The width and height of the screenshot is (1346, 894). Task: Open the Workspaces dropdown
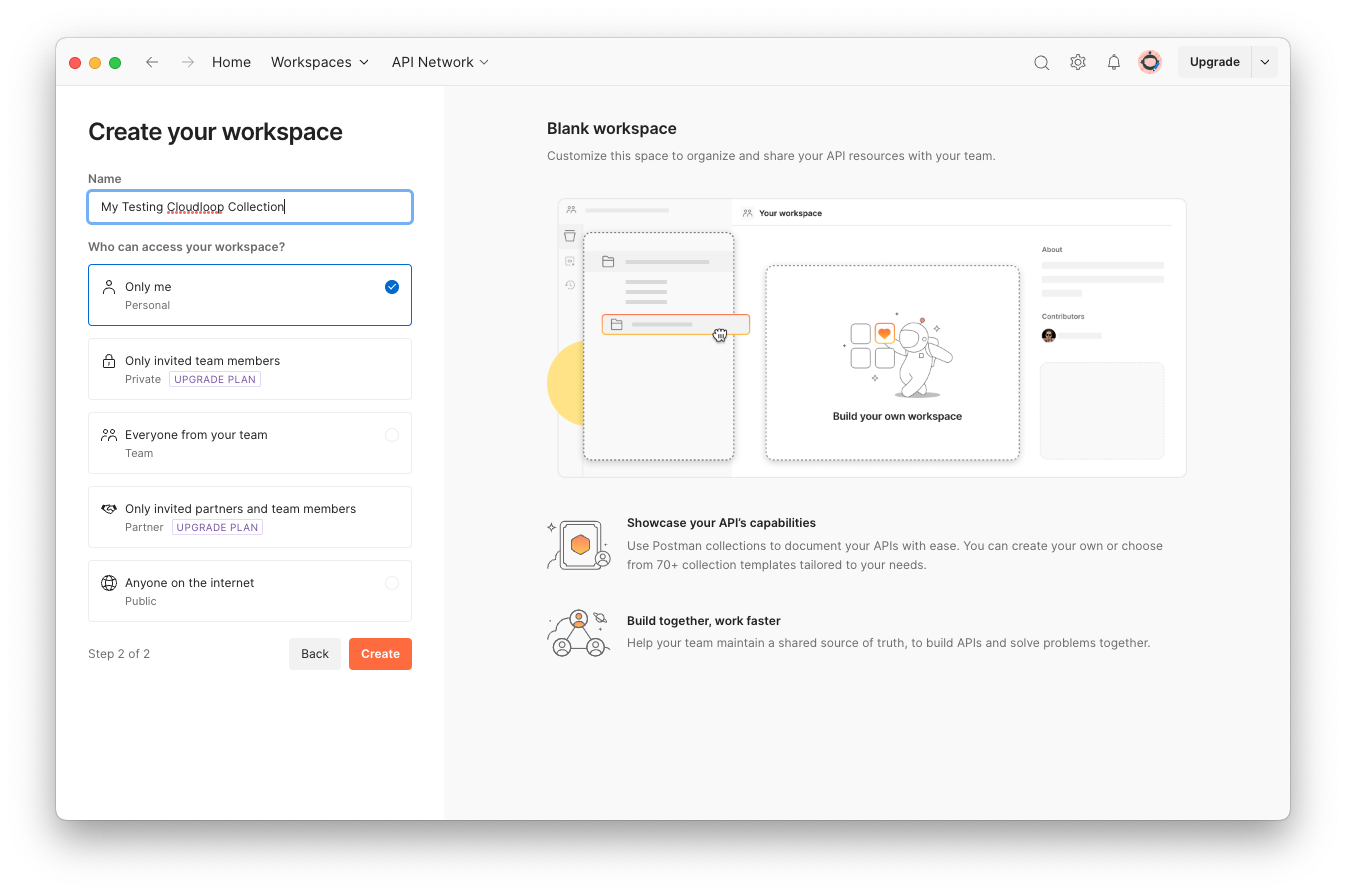tap(319, 62)
